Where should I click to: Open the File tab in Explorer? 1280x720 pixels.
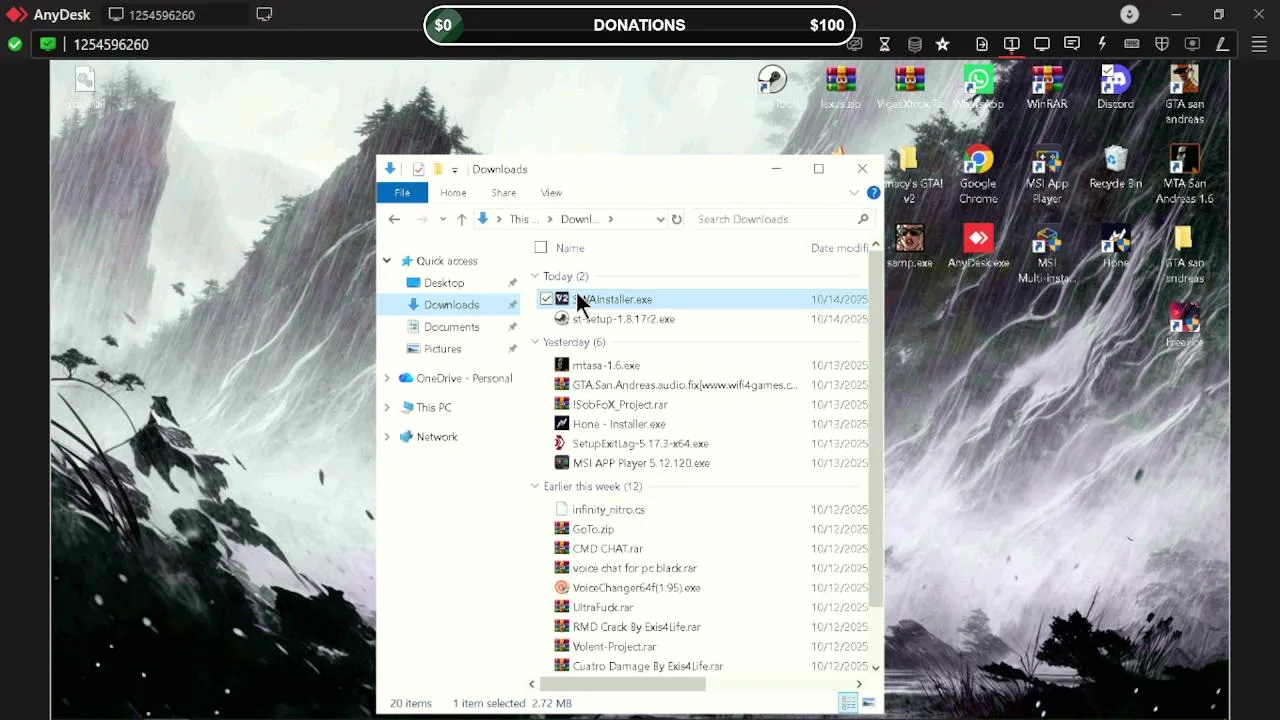click(402, 192)
